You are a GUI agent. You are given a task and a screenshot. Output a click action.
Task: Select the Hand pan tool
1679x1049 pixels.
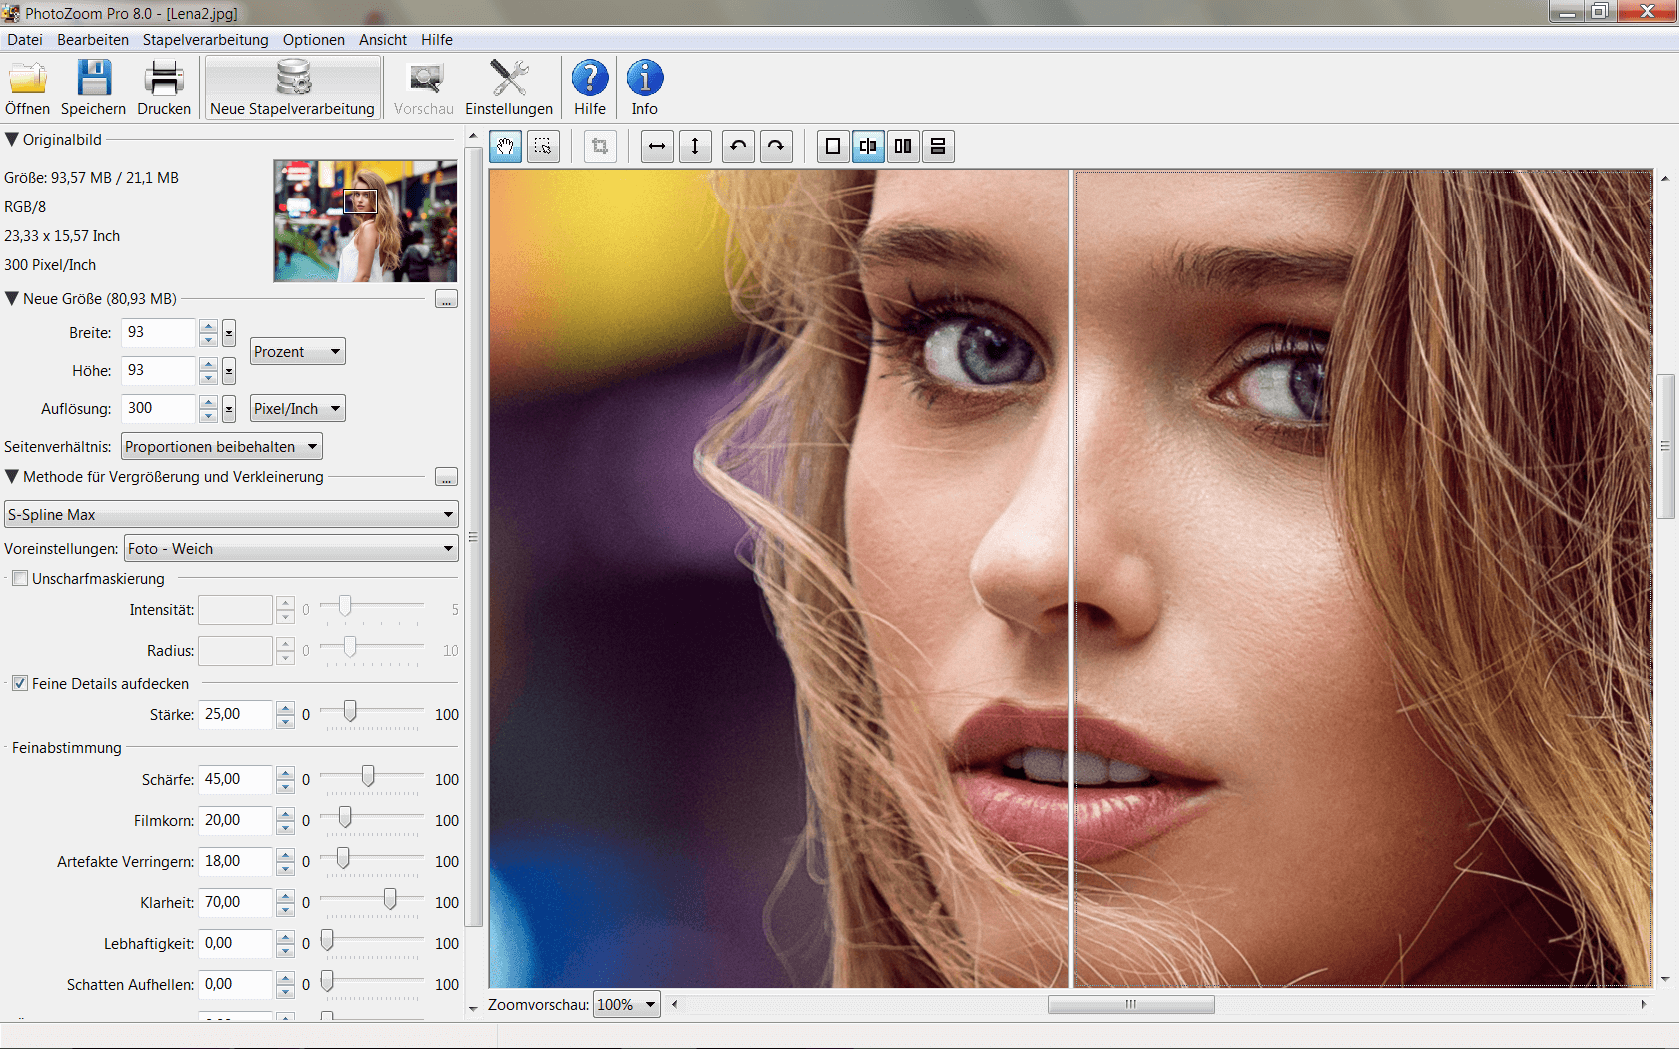[505, 146]
